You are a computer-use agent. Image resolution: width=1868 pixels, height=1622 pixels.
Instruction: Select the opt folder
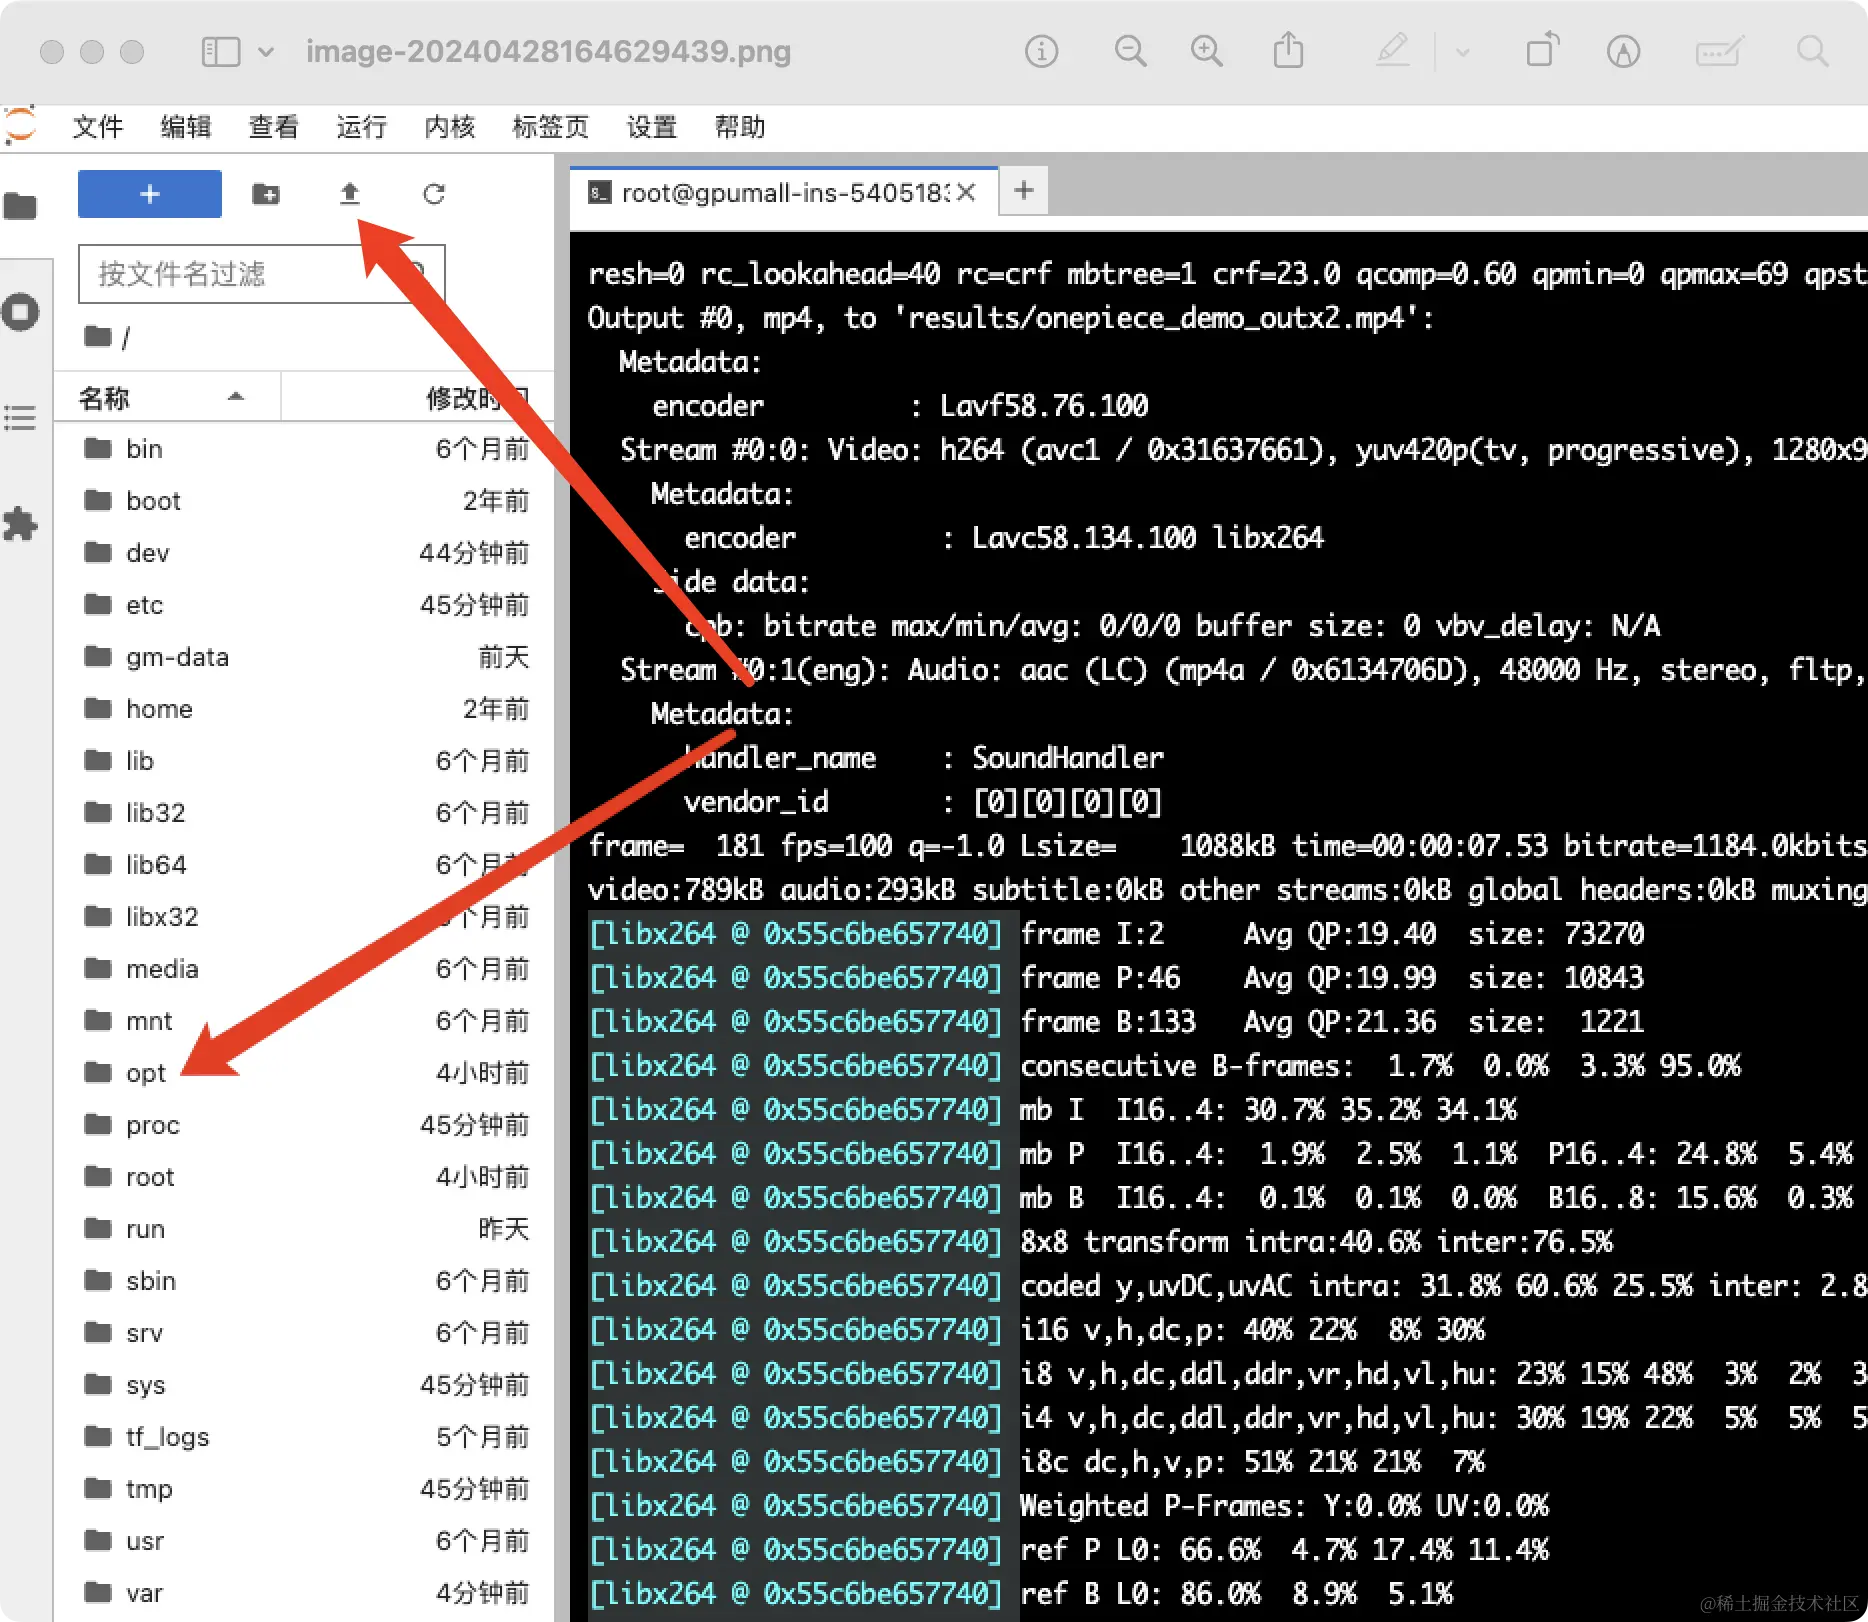[305, 1073]
